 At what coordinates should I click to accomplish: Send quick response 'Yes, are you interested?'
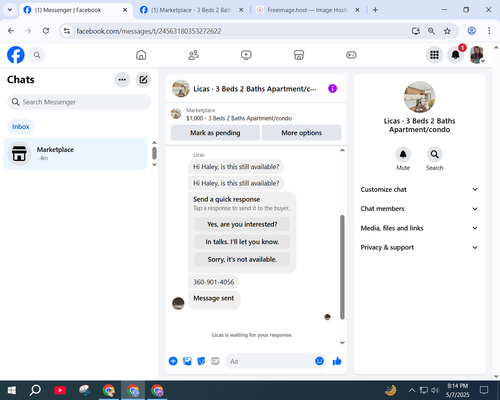pos(242,224)
